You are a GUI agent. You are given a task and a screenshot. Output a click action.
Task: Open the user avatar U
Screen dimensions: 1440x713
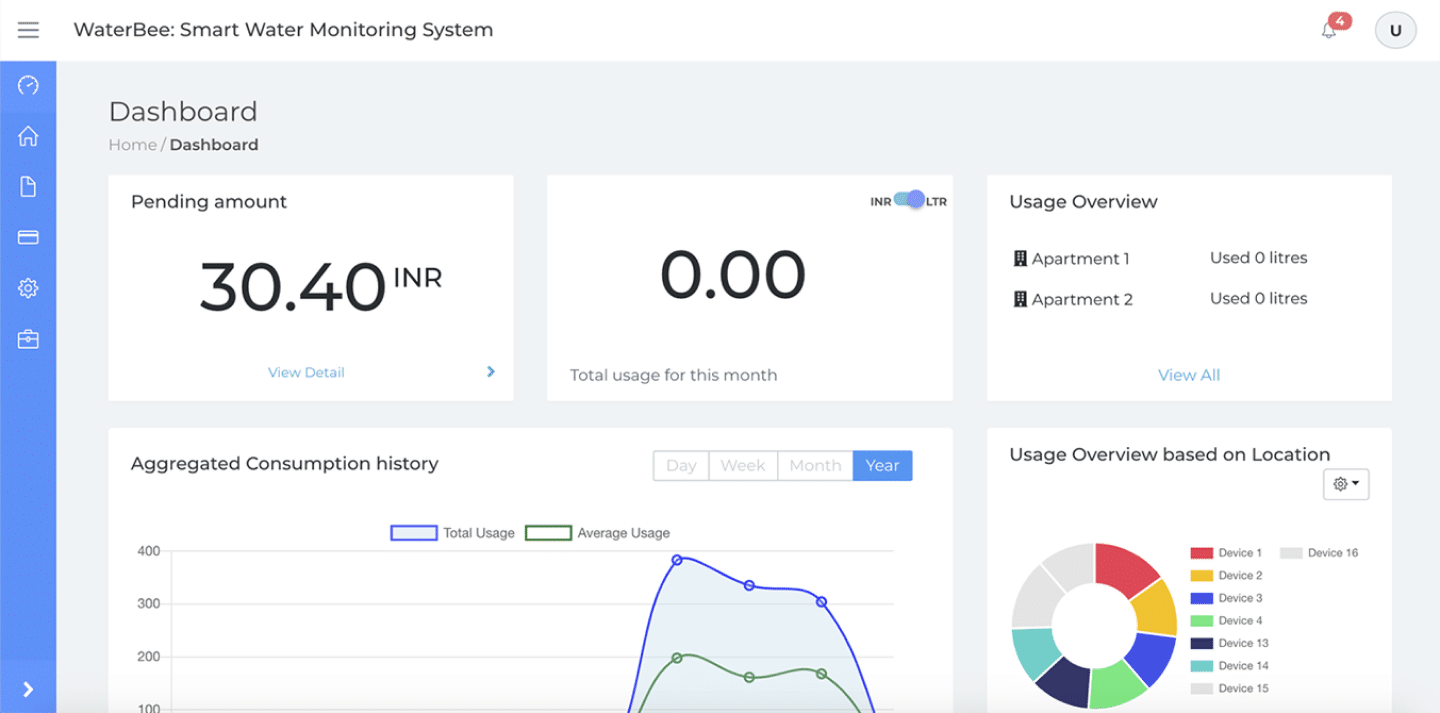1395,30
